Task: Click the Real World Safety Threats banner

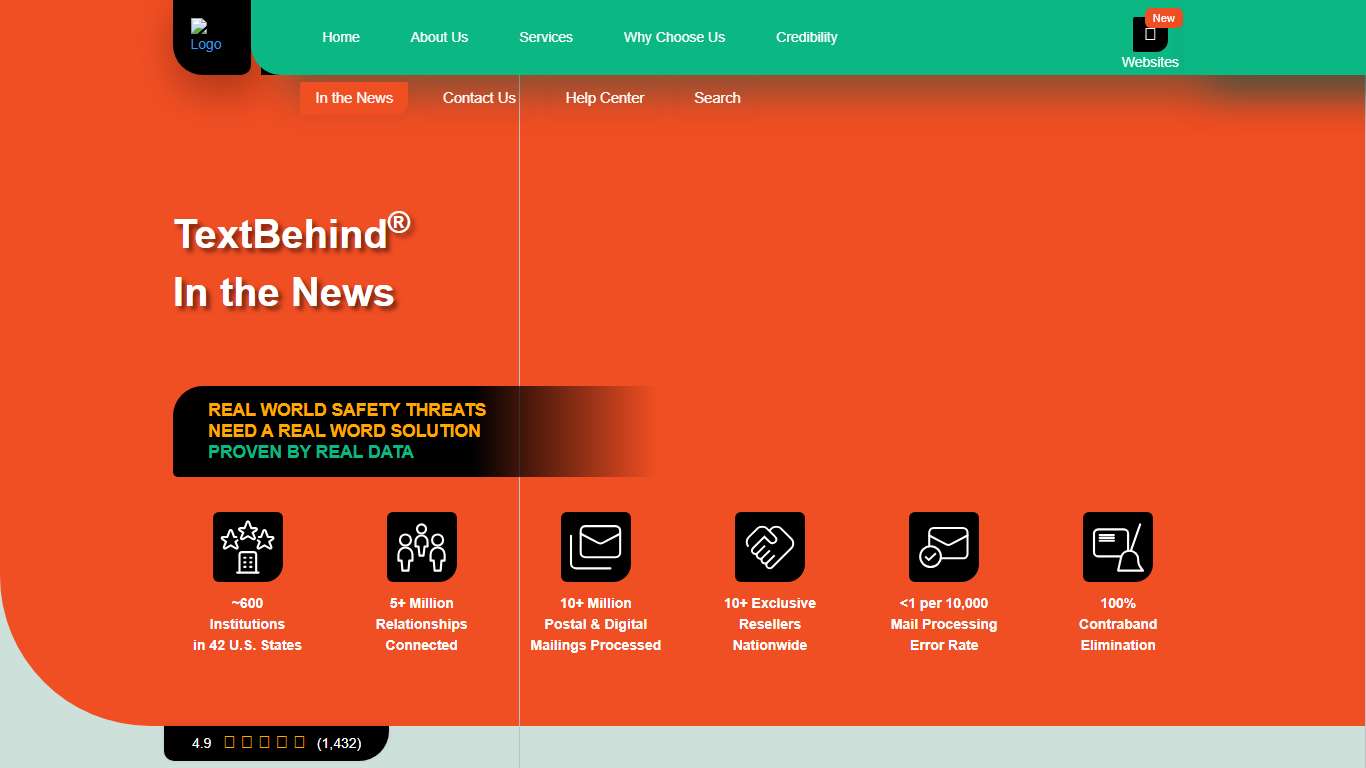Action: tap(347, 431)
